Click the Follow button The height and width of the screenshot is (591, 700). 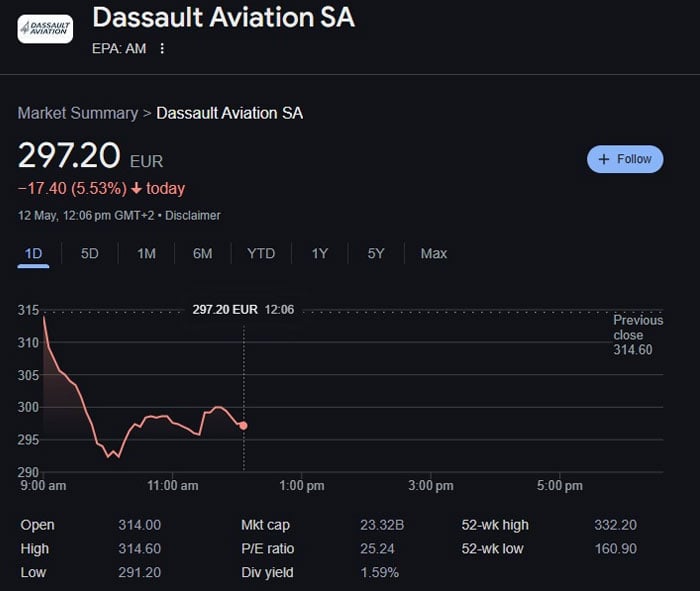[625, 159]
